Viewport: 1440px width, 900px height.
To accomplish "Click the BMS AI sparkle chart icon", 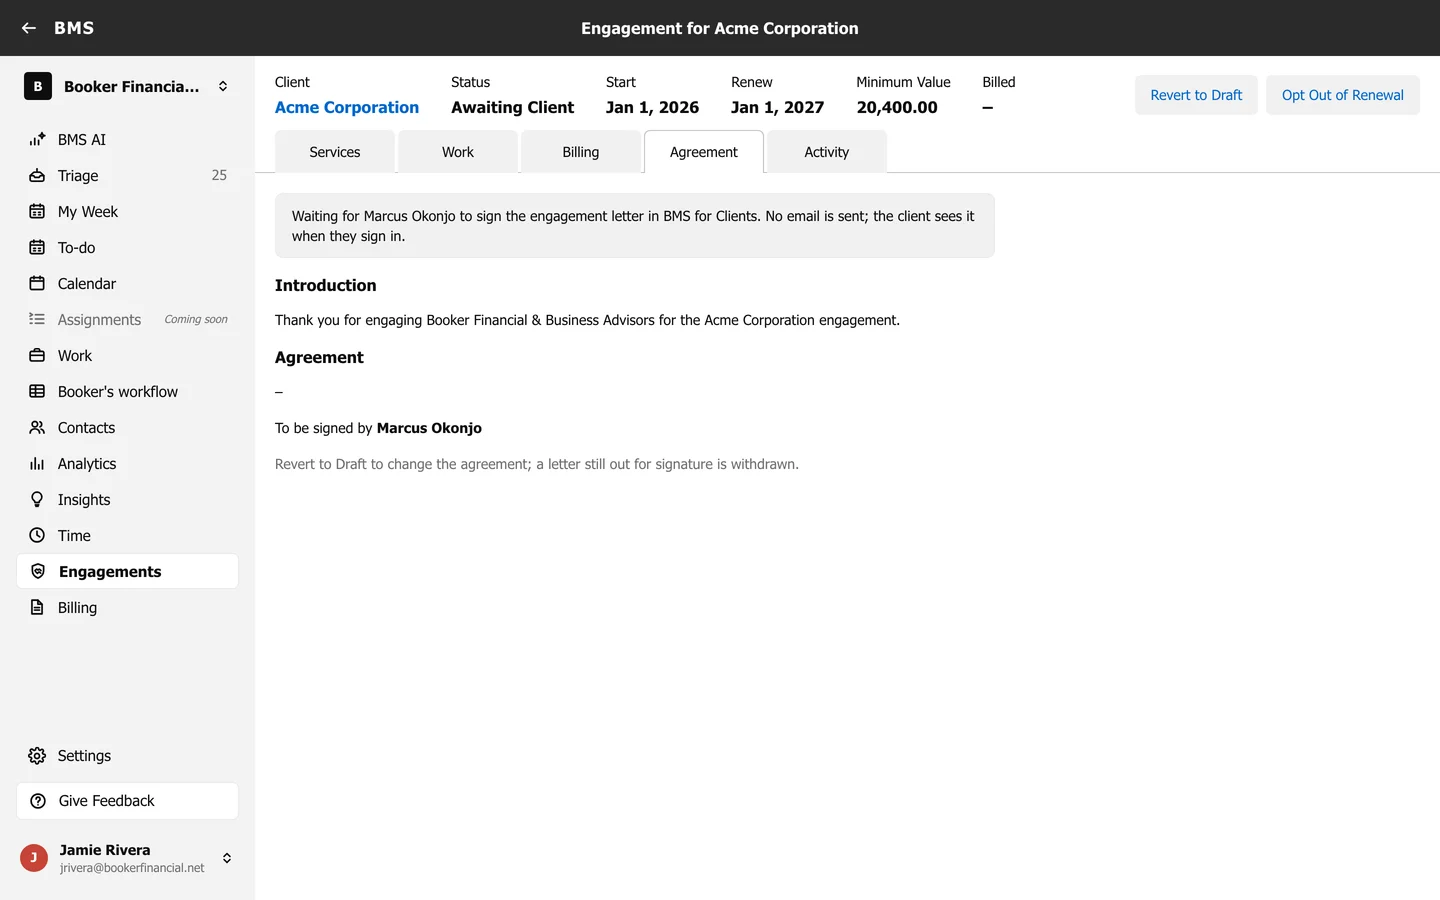I will pos(37,139).
